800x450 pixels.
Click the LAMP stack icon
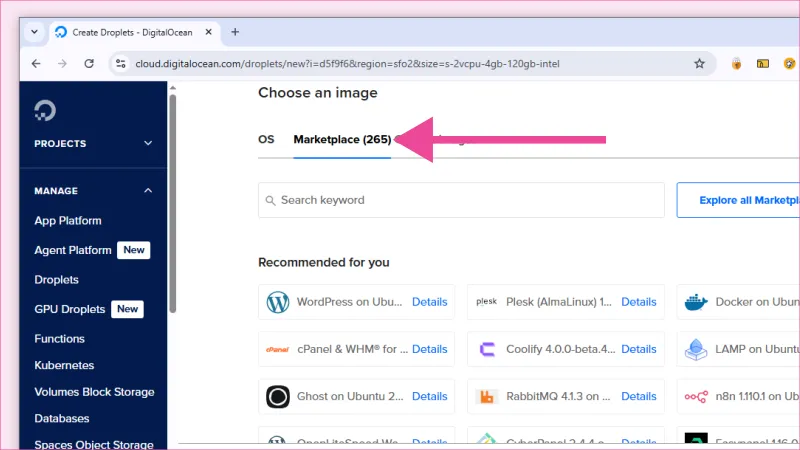696,349
